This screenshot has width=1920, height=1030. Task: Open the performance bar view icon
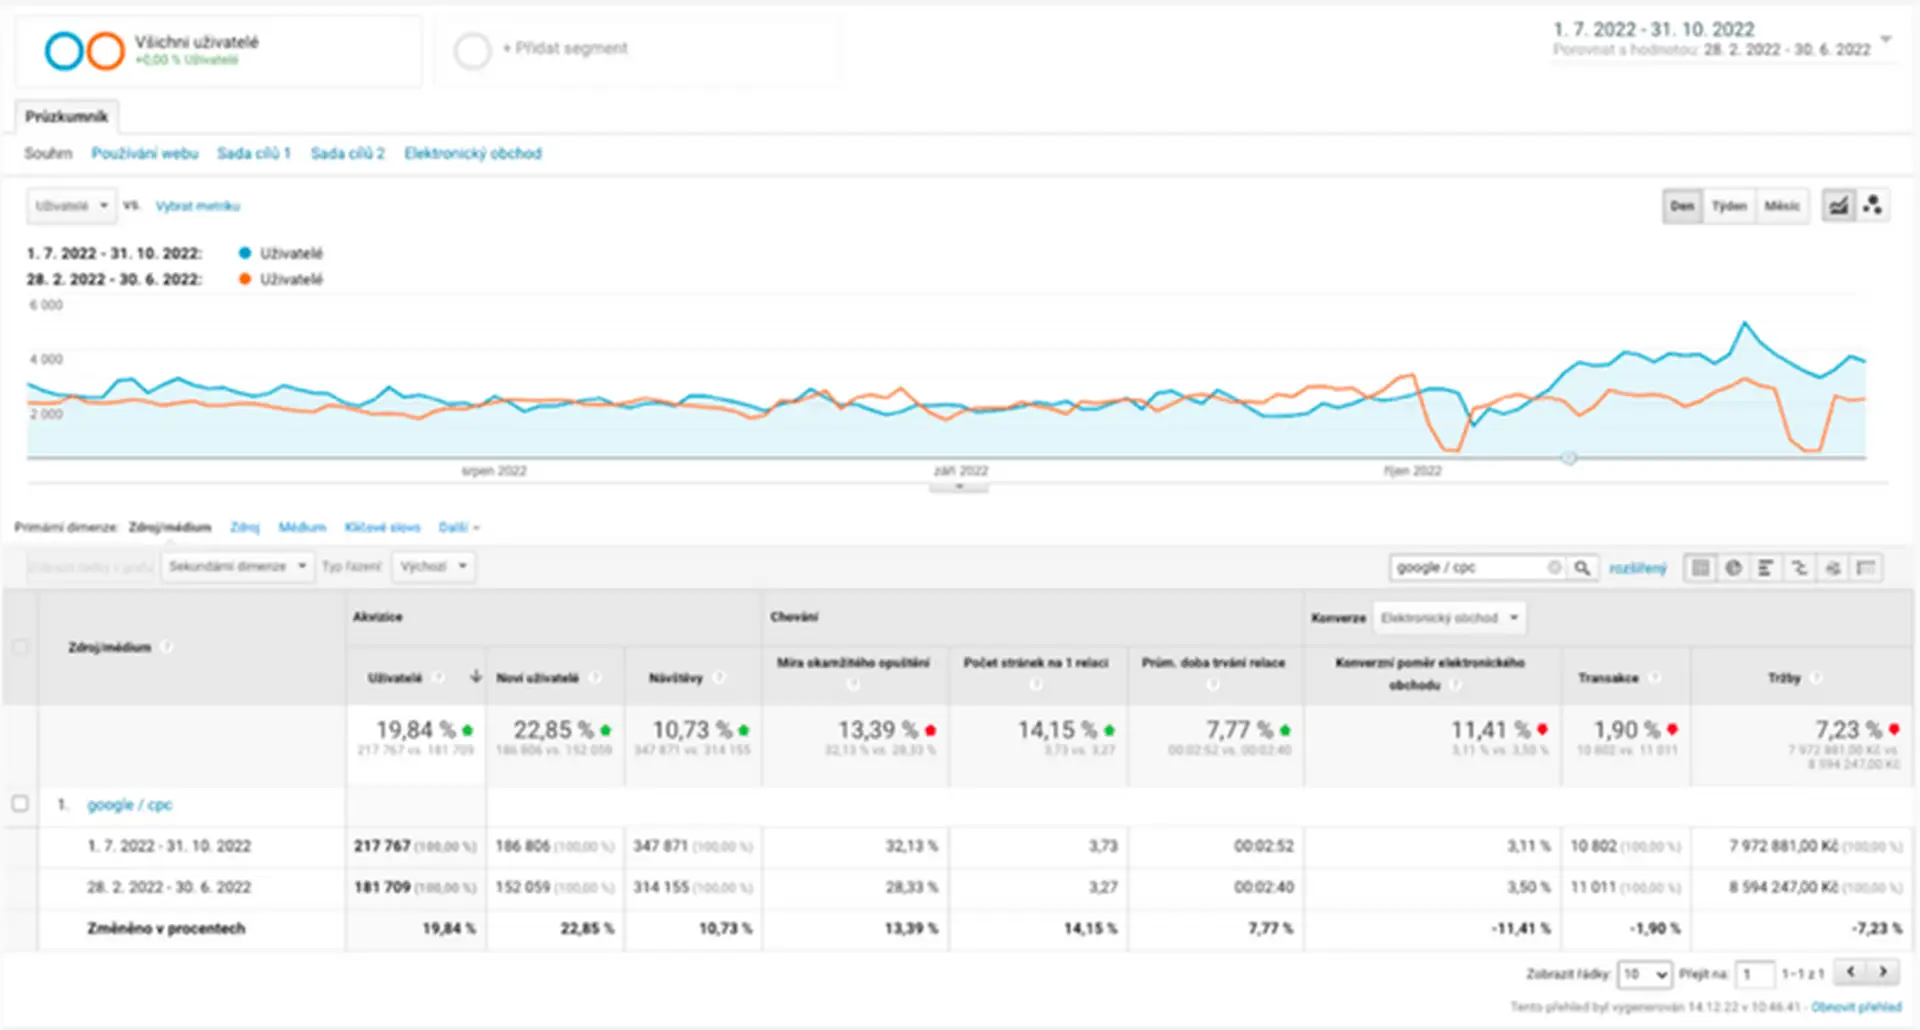1766,568
